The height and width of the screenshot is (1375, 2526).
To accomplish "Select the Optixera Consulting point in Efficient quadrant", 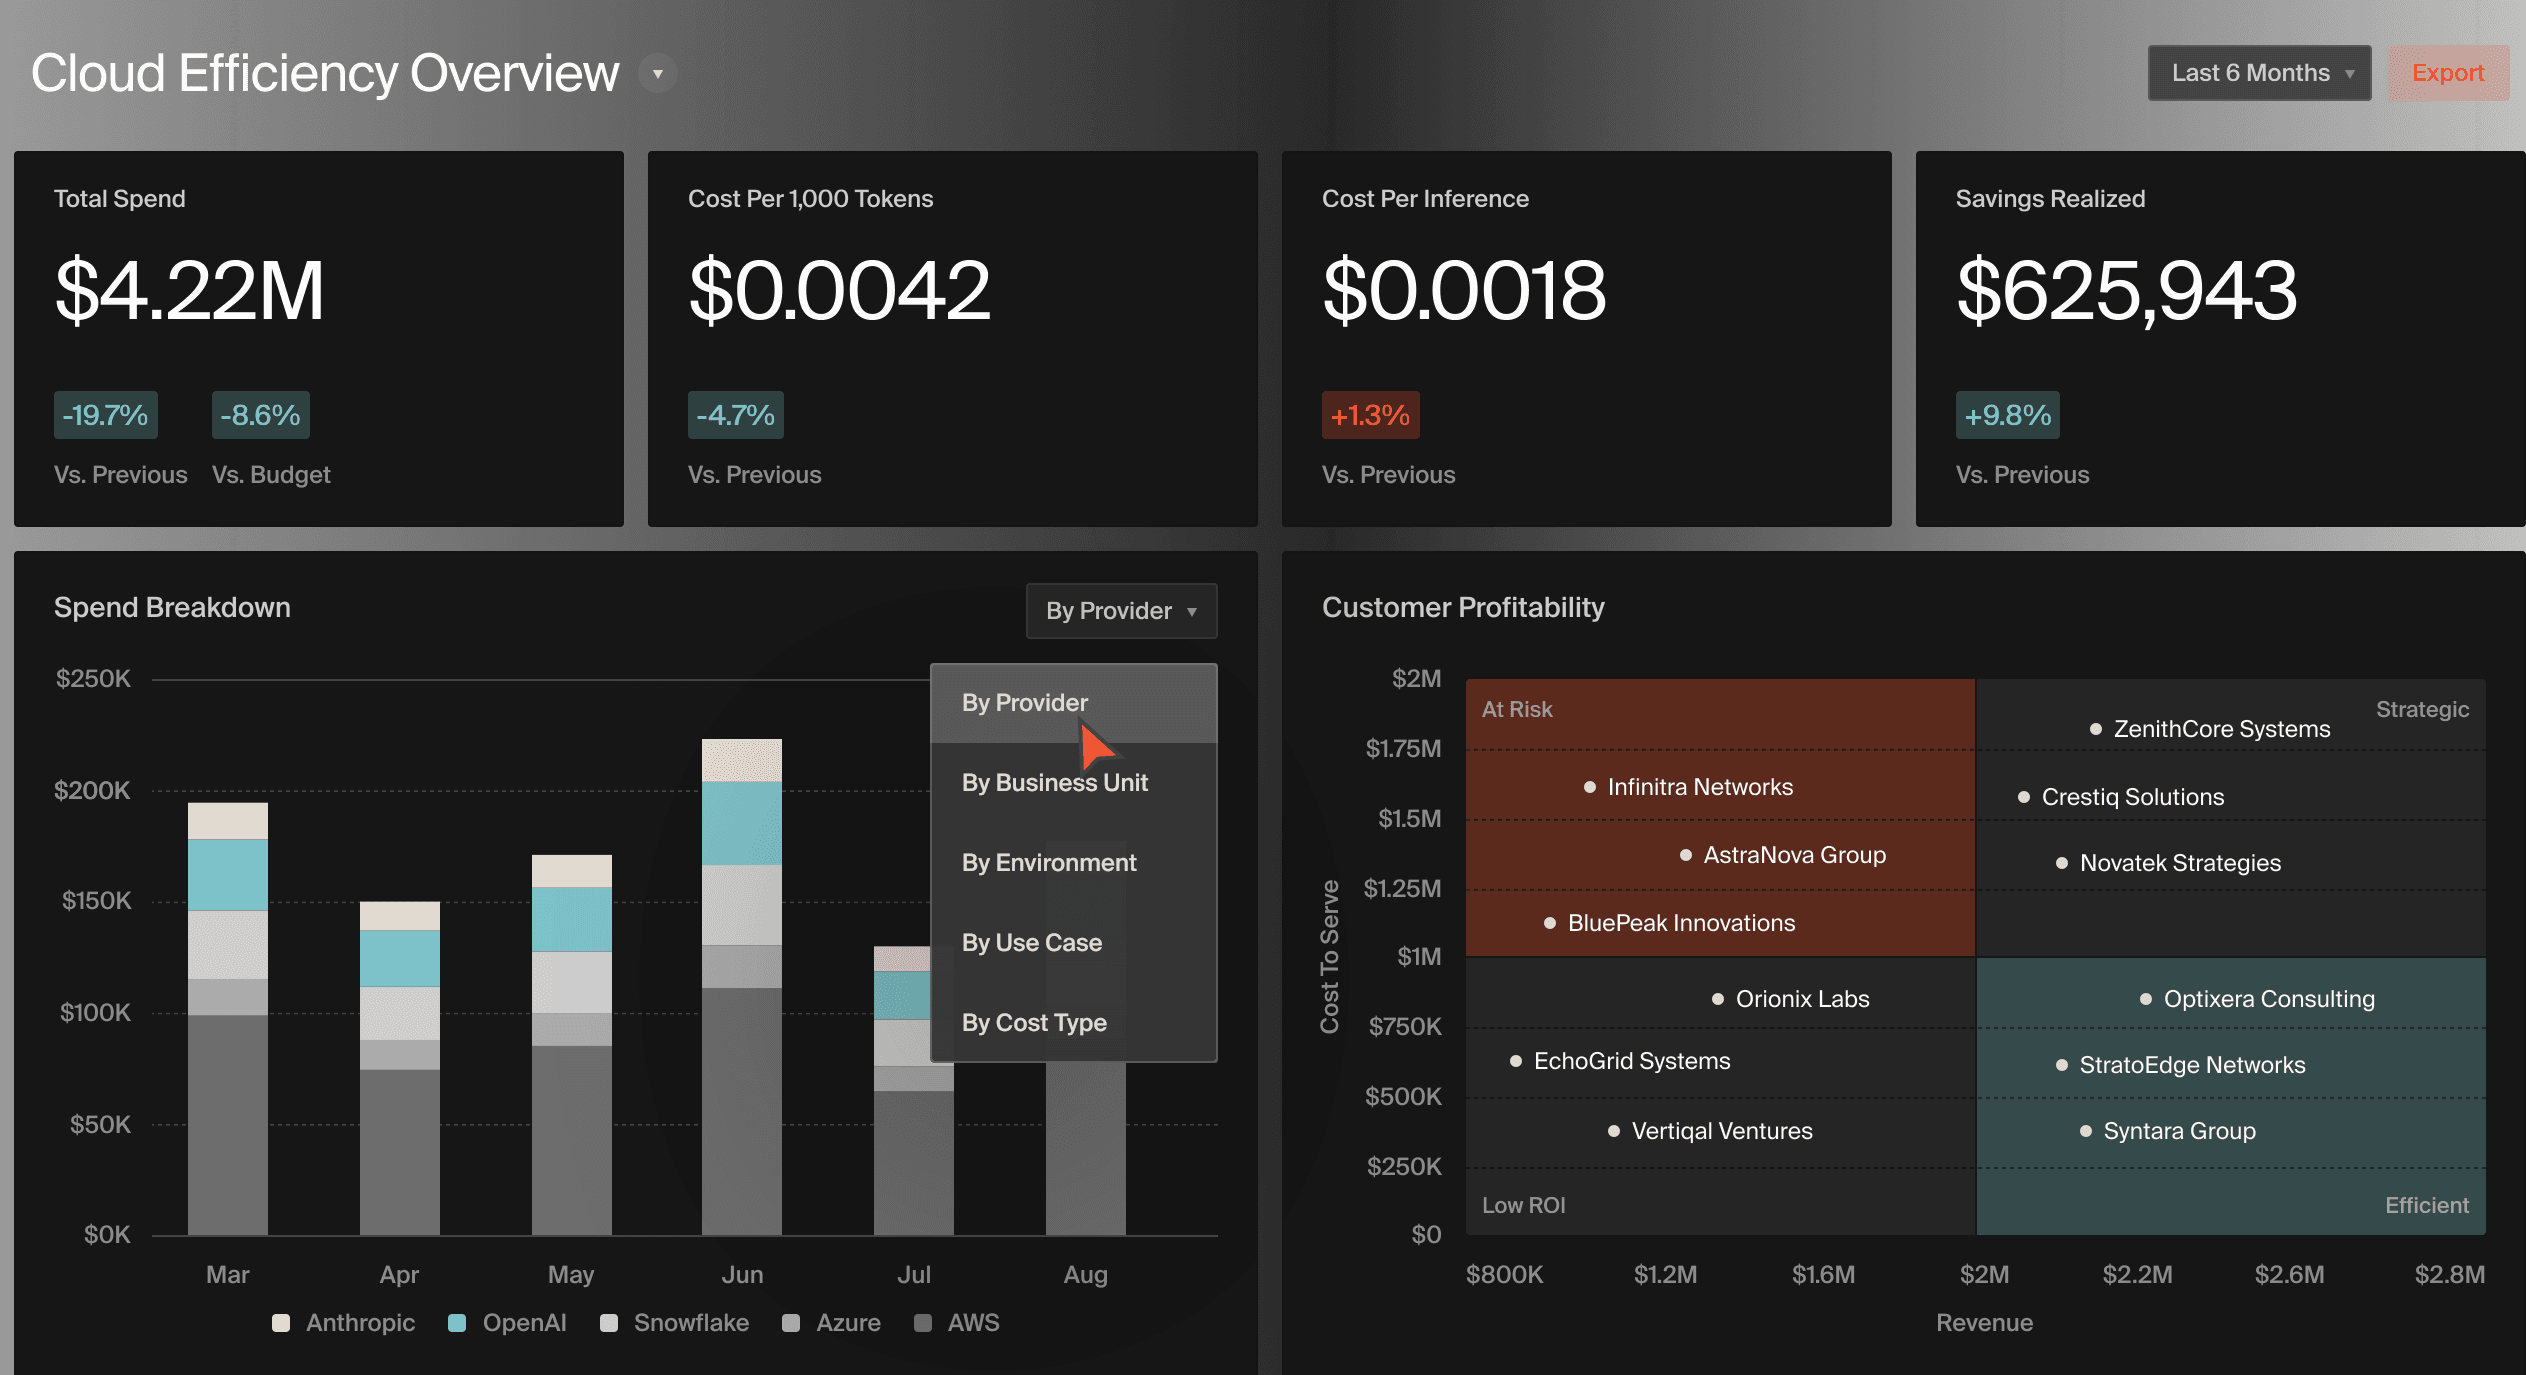I will click(x=2144, y=998).
